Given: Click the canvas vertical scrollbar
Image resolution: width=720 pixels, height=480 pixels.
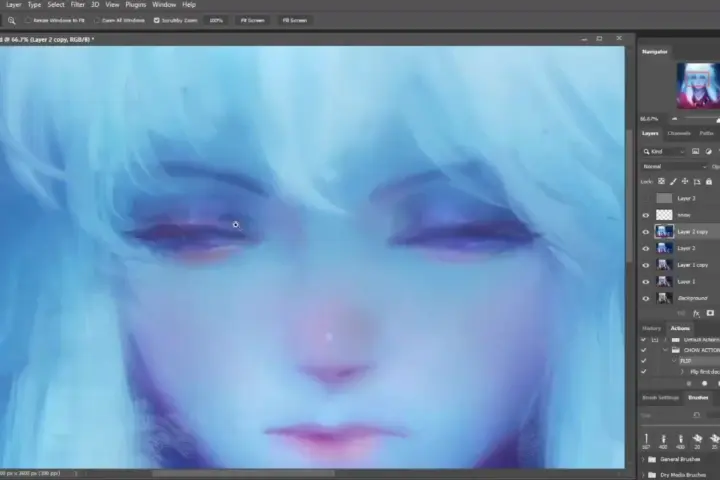Looking at the screenshot, I should 630,196.
